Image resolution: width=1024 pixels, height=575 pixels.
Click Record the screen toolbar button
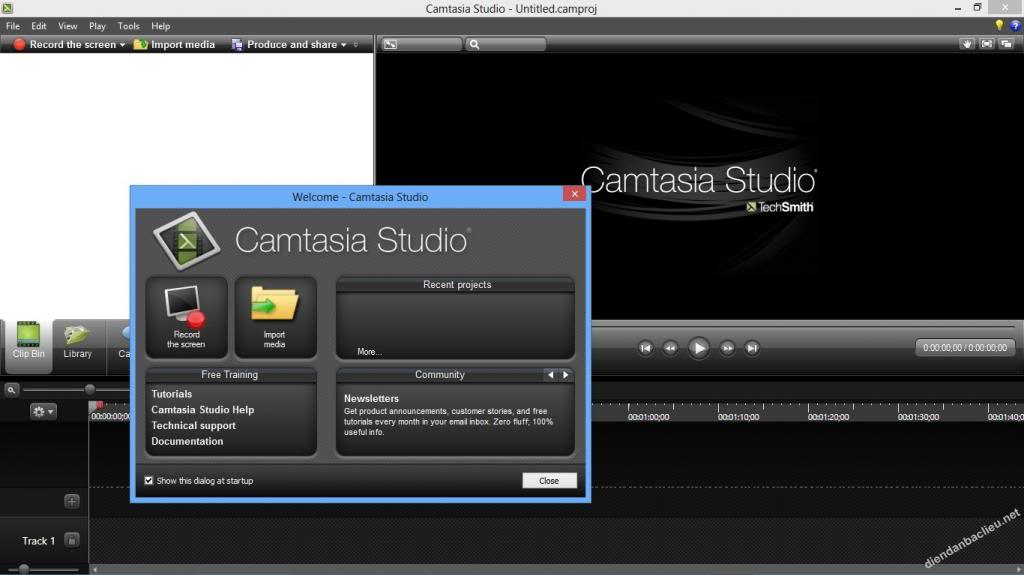(65, 44)
